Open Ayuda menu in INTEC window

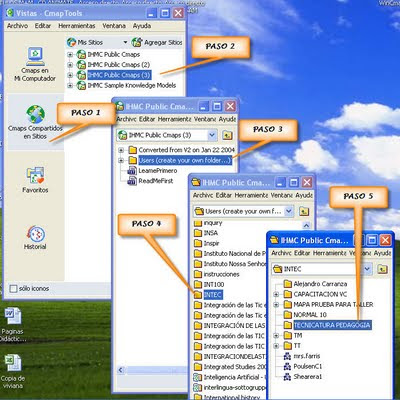point(382,253)
